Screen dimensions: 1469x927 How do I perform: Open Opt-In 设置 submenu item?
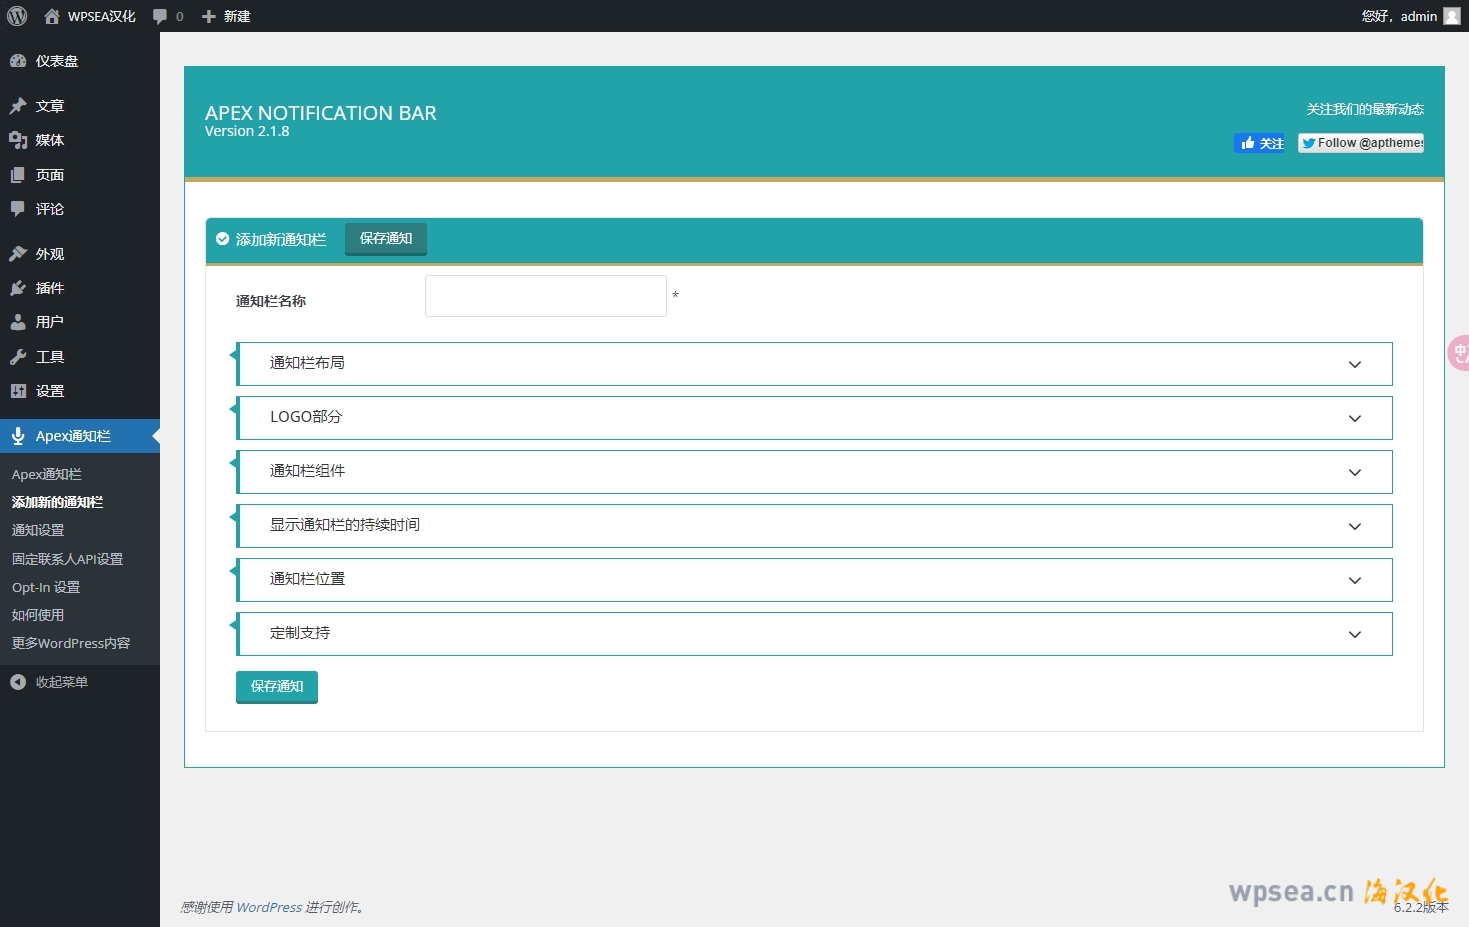46,587
